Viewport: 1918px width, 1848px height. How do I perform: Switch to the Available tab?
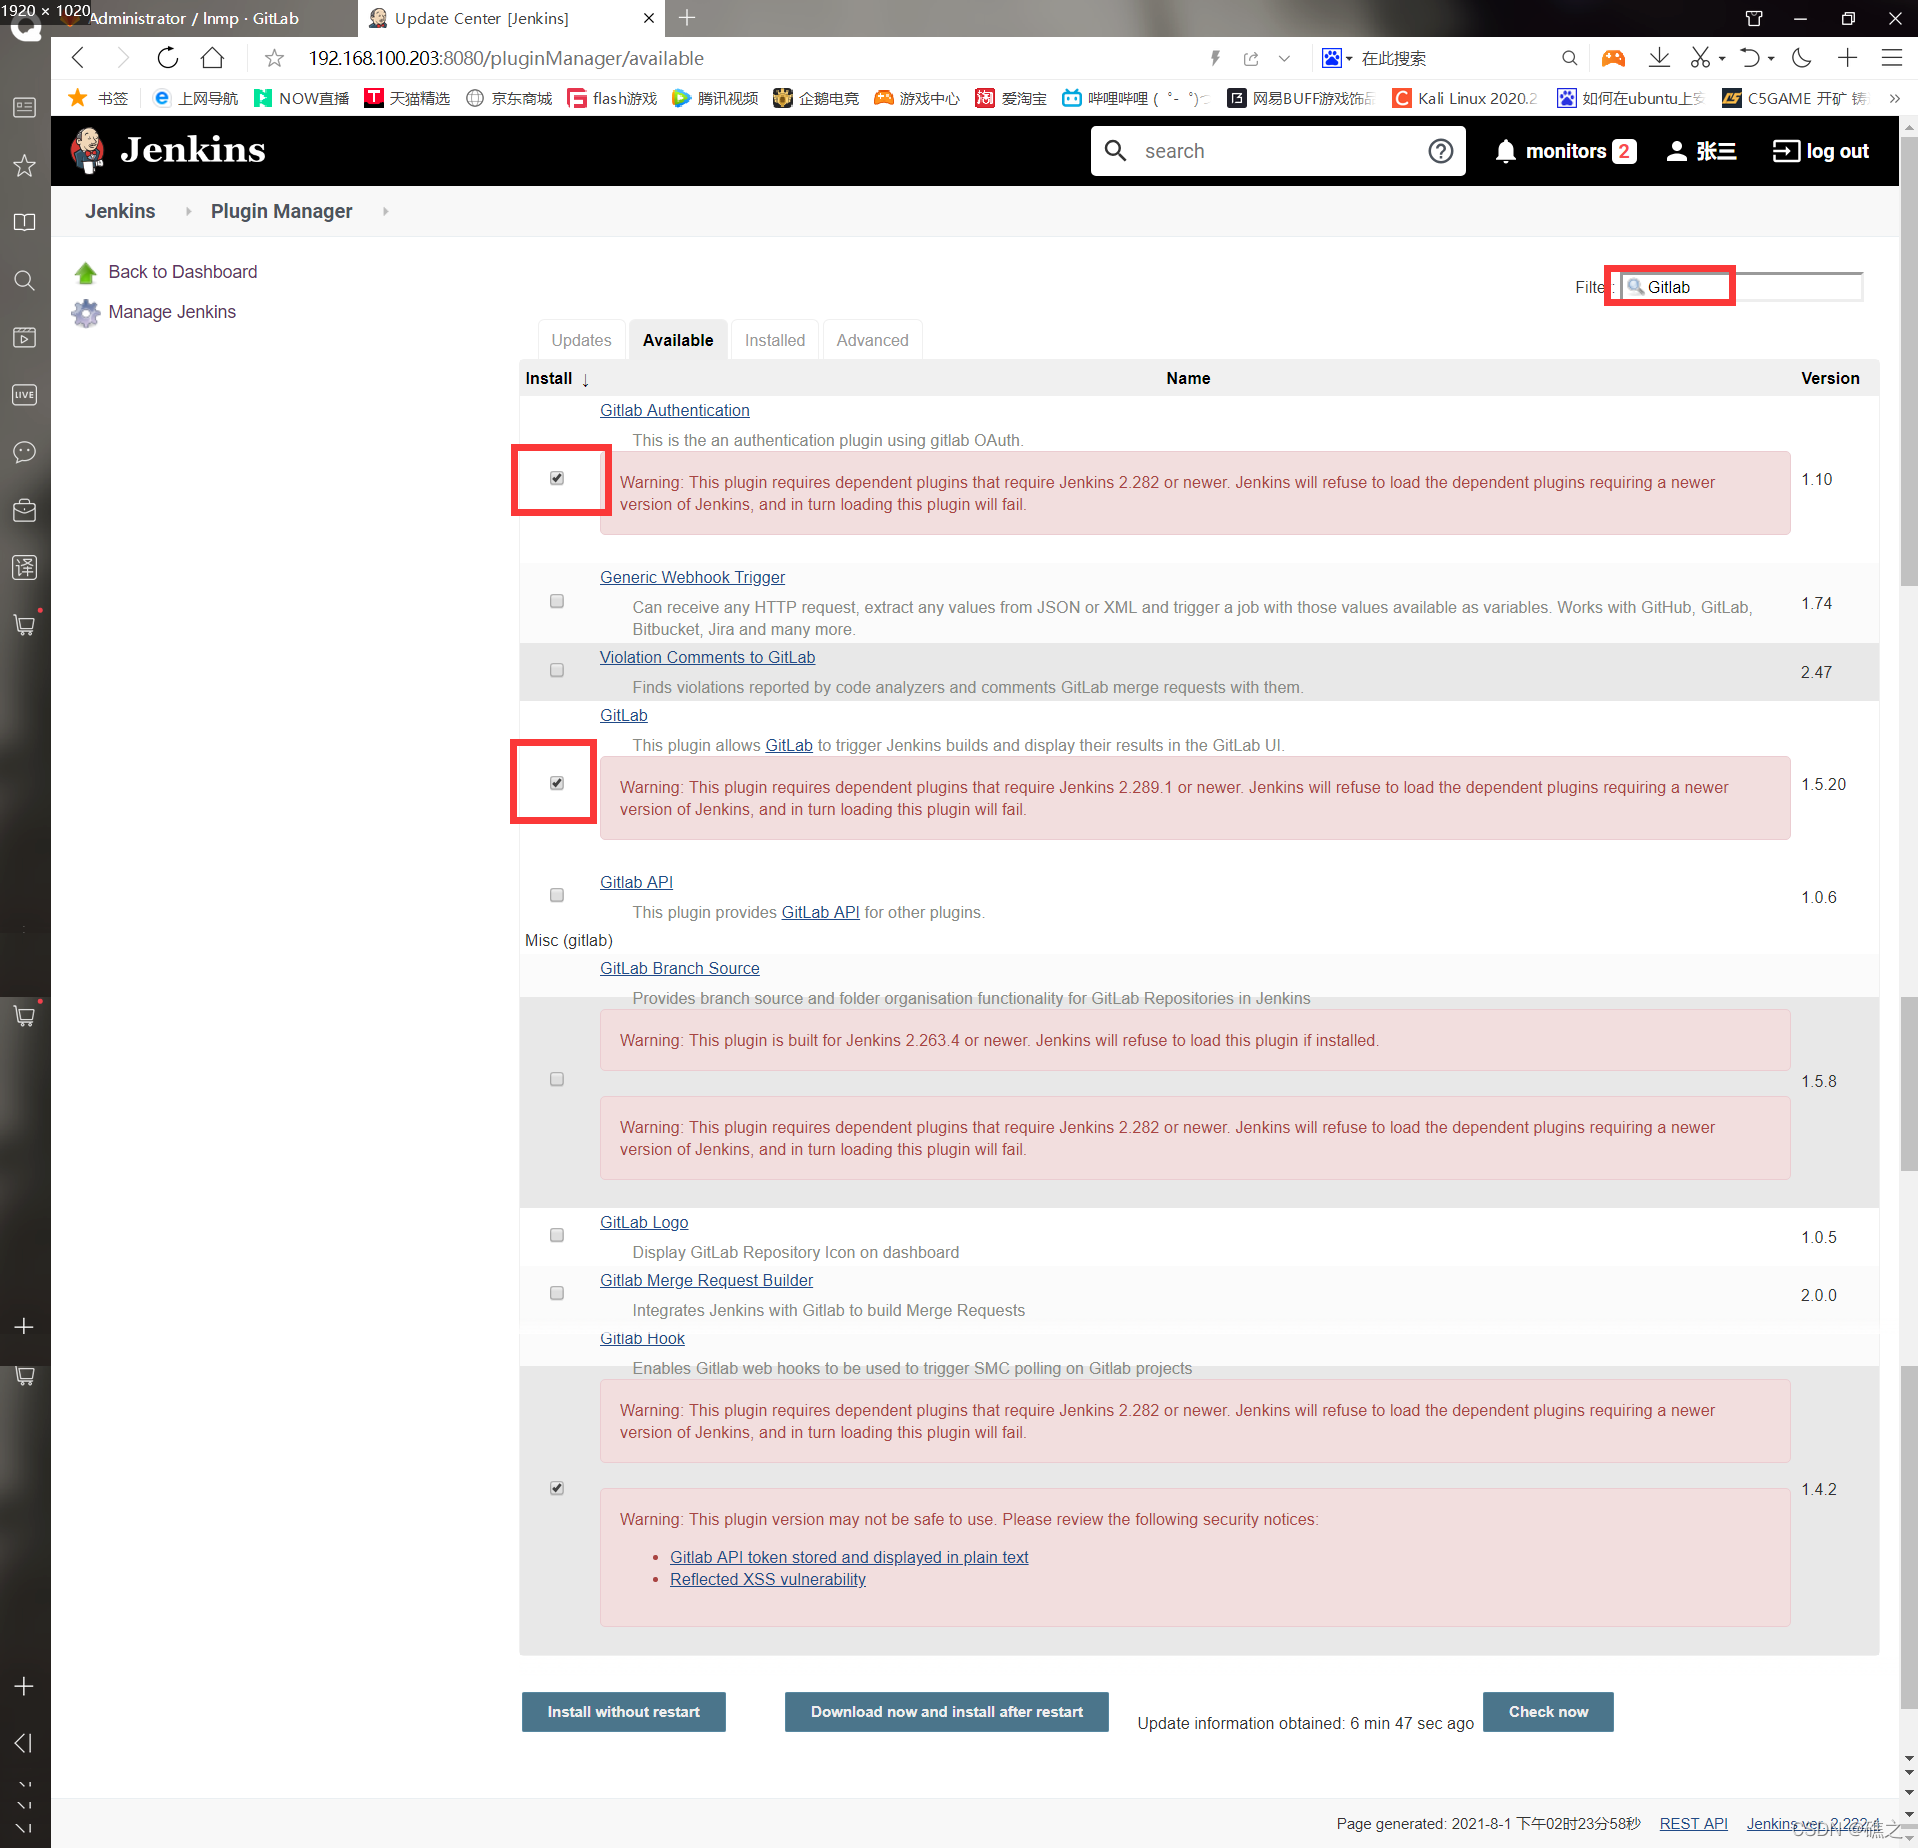[x=678, y=340]
